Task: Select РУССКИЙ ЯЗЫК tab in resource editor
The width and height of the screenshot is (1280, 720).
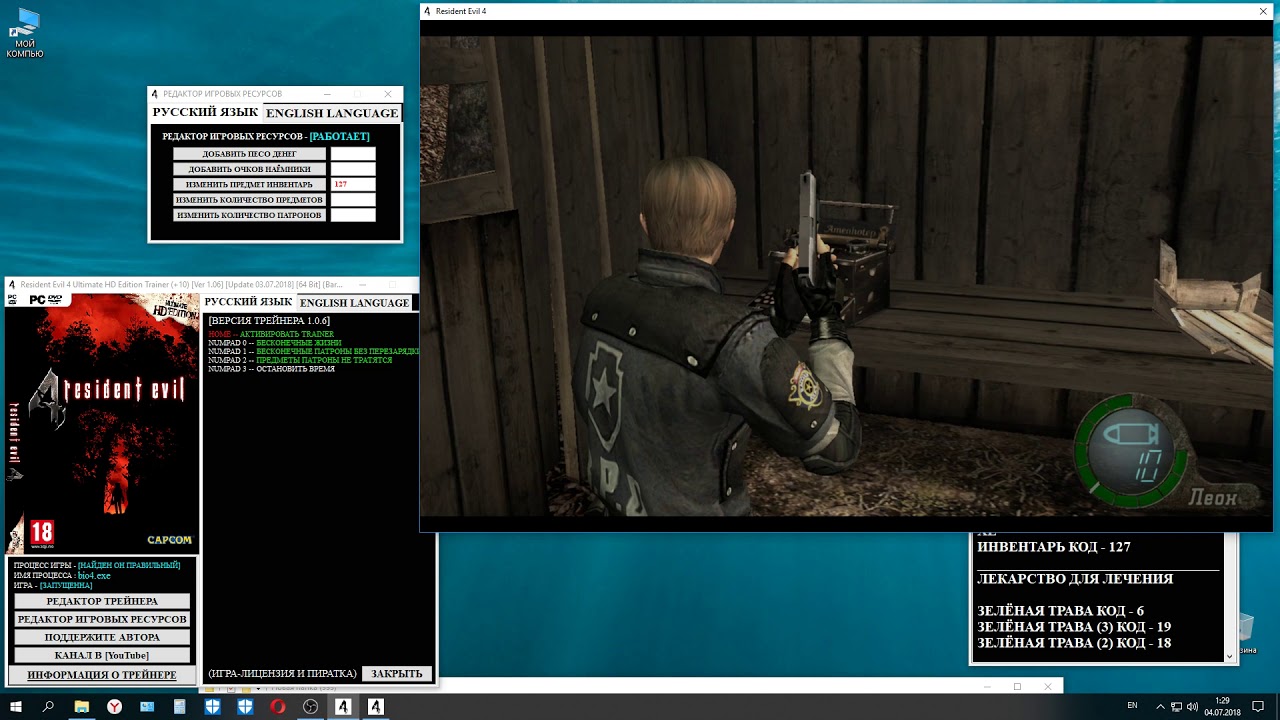Action: click(205, 113)
